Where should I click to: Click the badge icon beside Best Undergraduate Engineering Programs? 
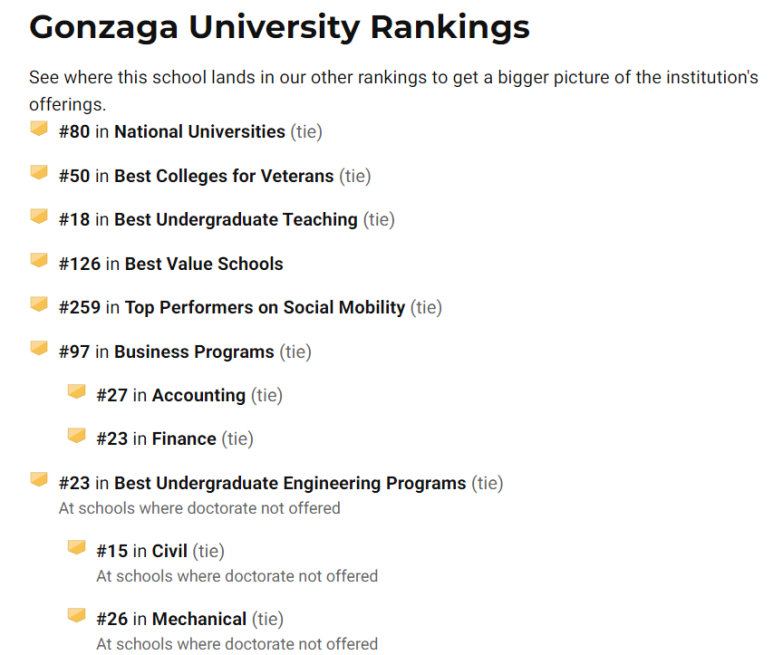tap(38, 480)
